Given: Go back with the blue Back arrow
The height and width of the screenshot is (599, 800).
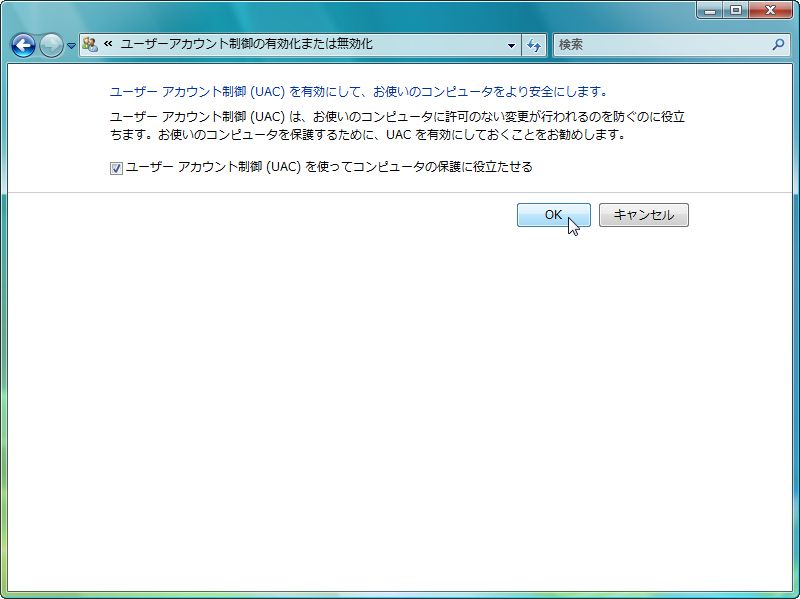Looking at the screenshot, I should coord(23,45).
